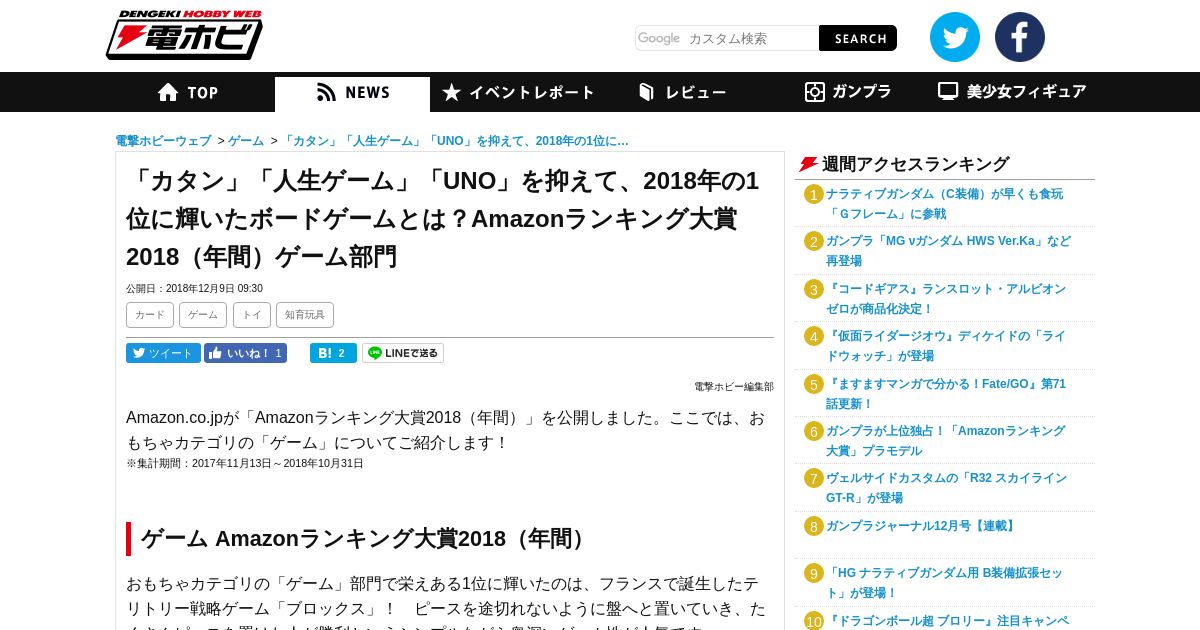This screenshot has width=1200, height=630.
Task: Select the ゲーム tag button
Action: pos(203,315)
